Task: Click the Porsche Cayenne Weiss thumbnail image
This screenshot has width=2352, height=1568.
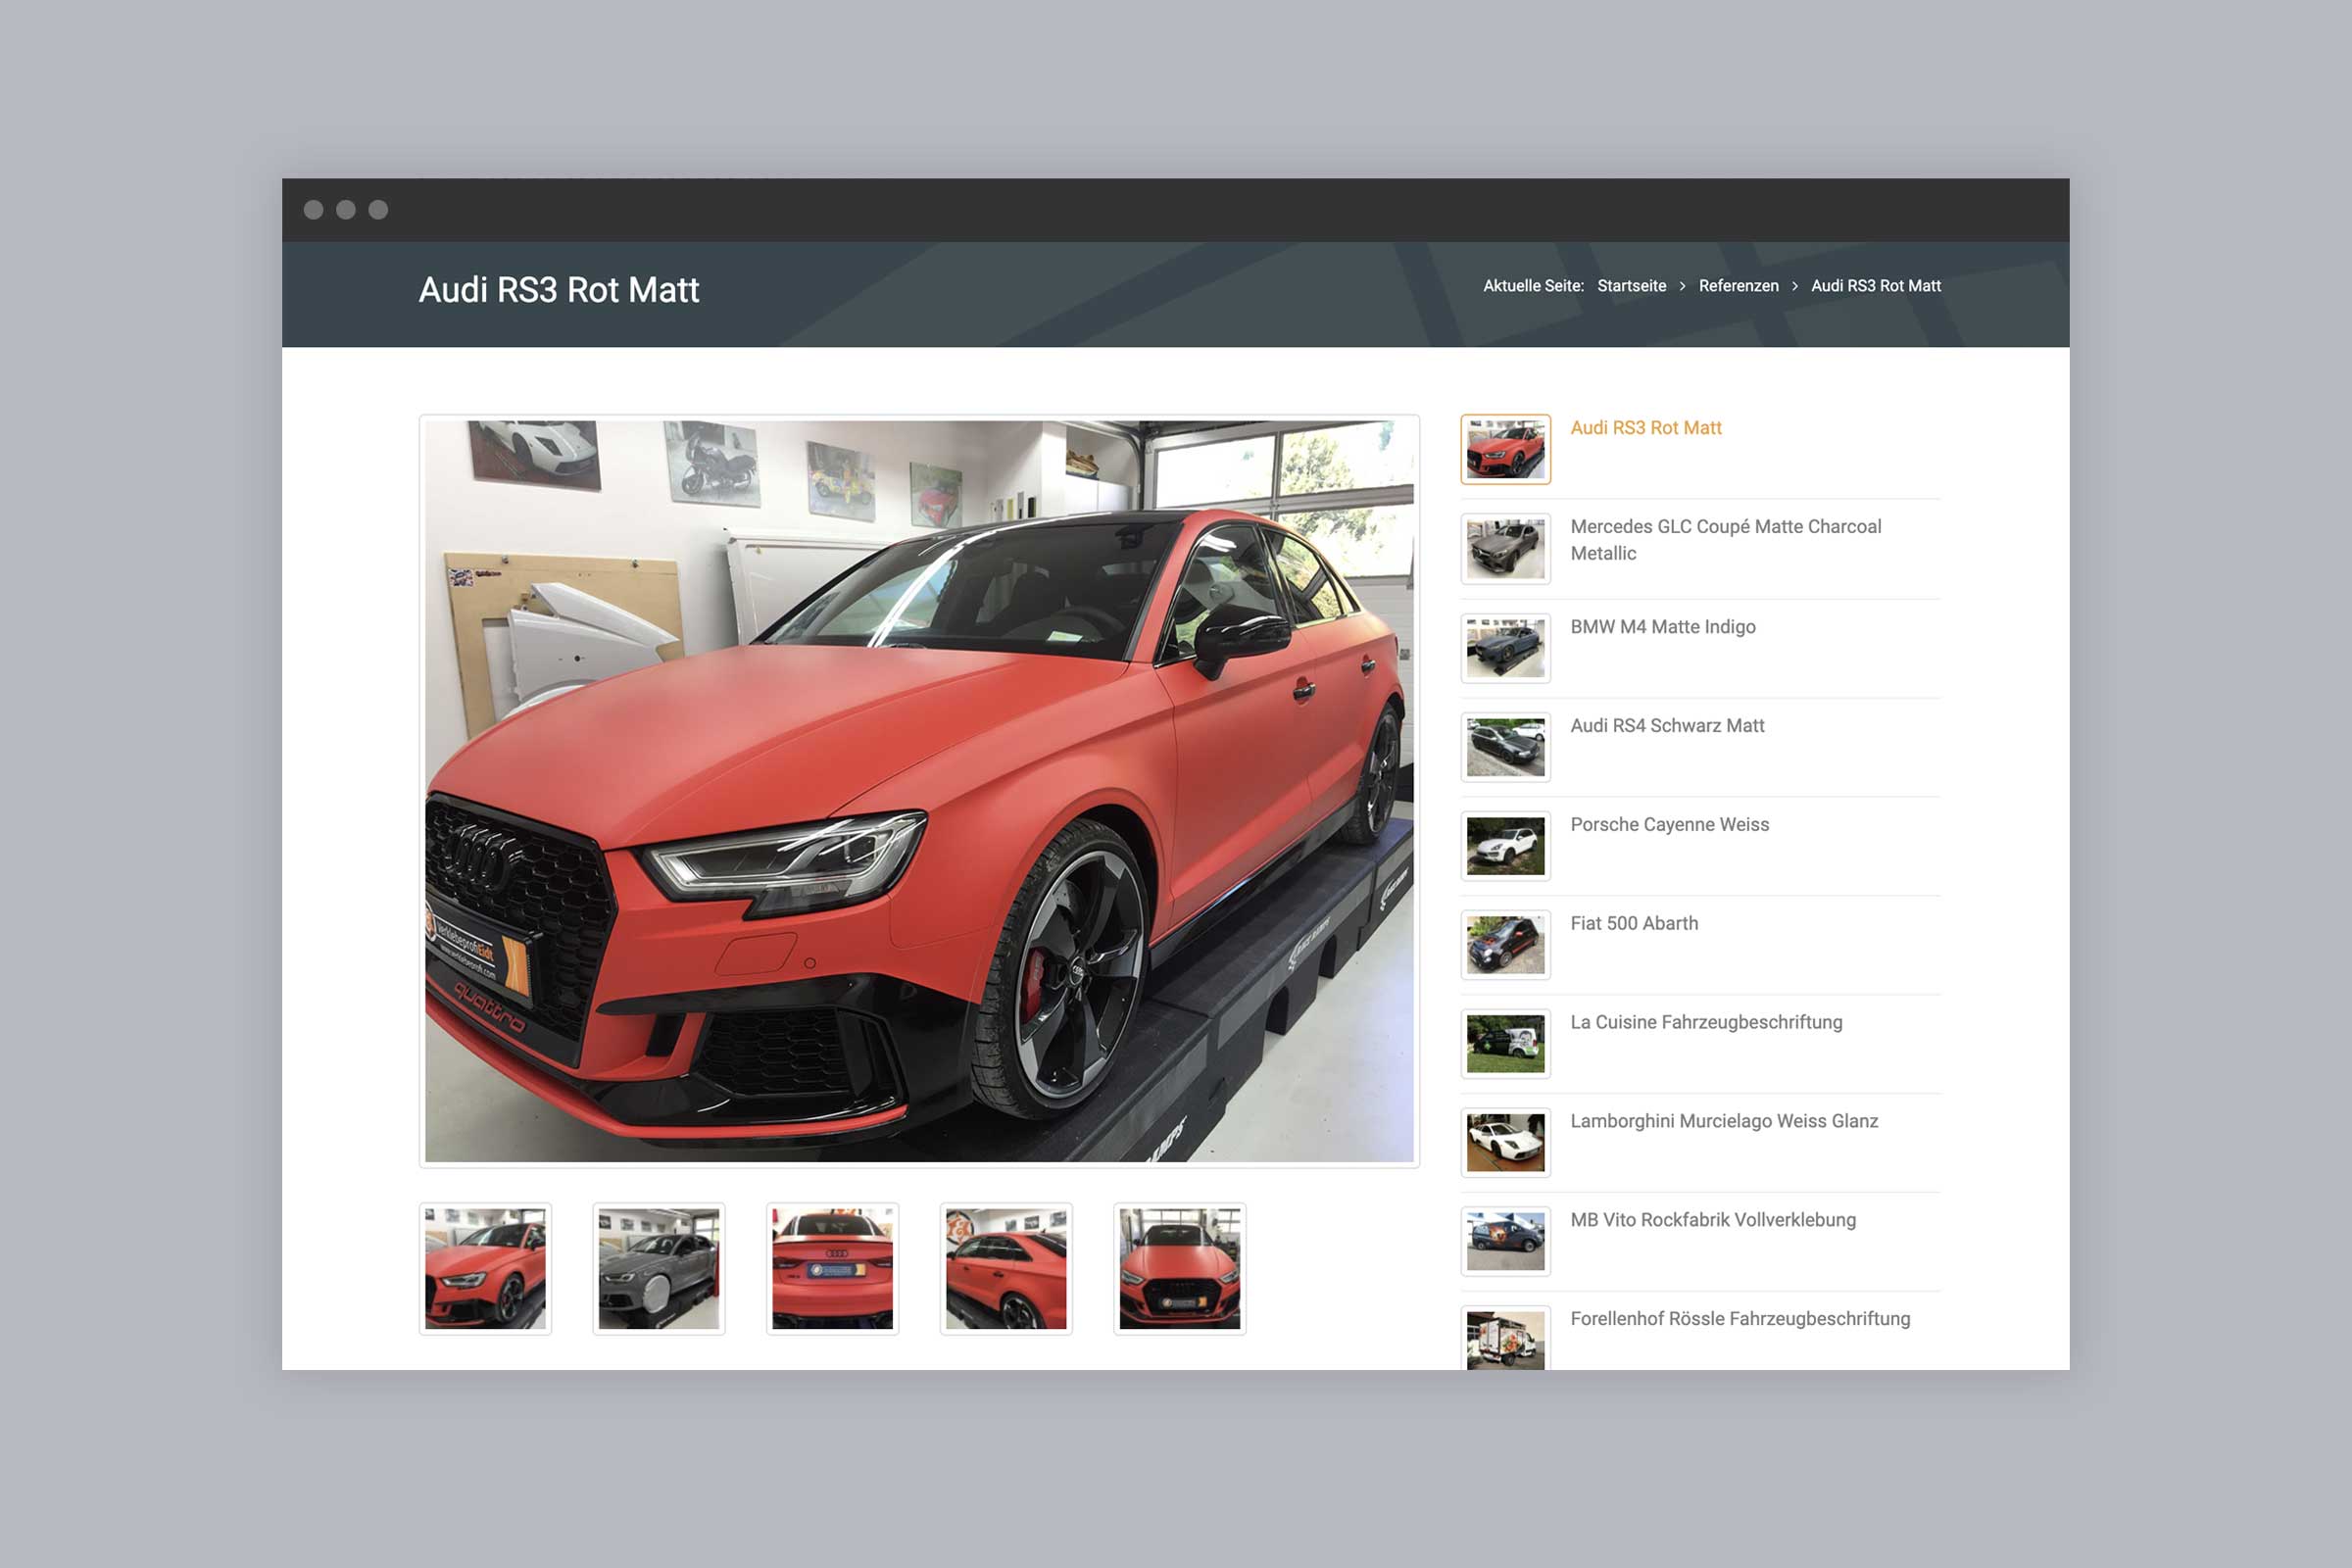Action: point(1505,846)
